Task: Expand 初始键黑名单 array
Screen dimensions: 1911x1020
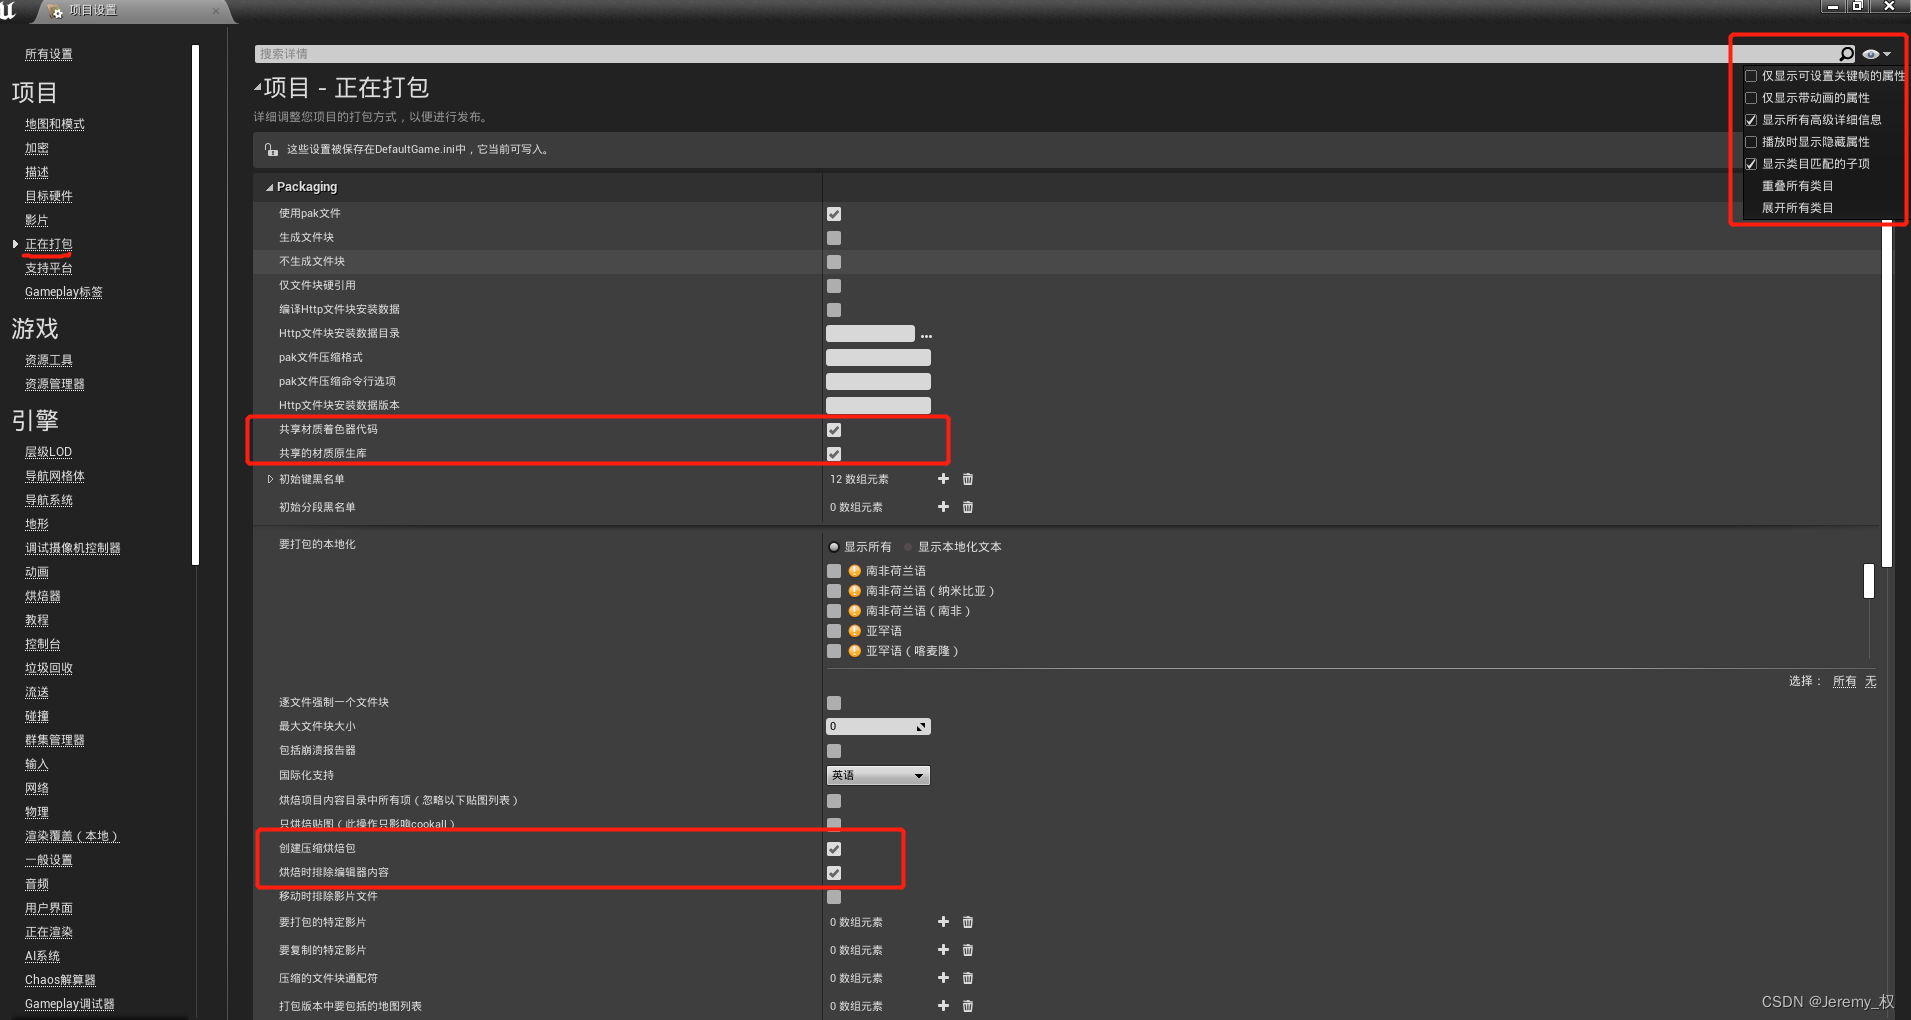Action: (270, 479)
